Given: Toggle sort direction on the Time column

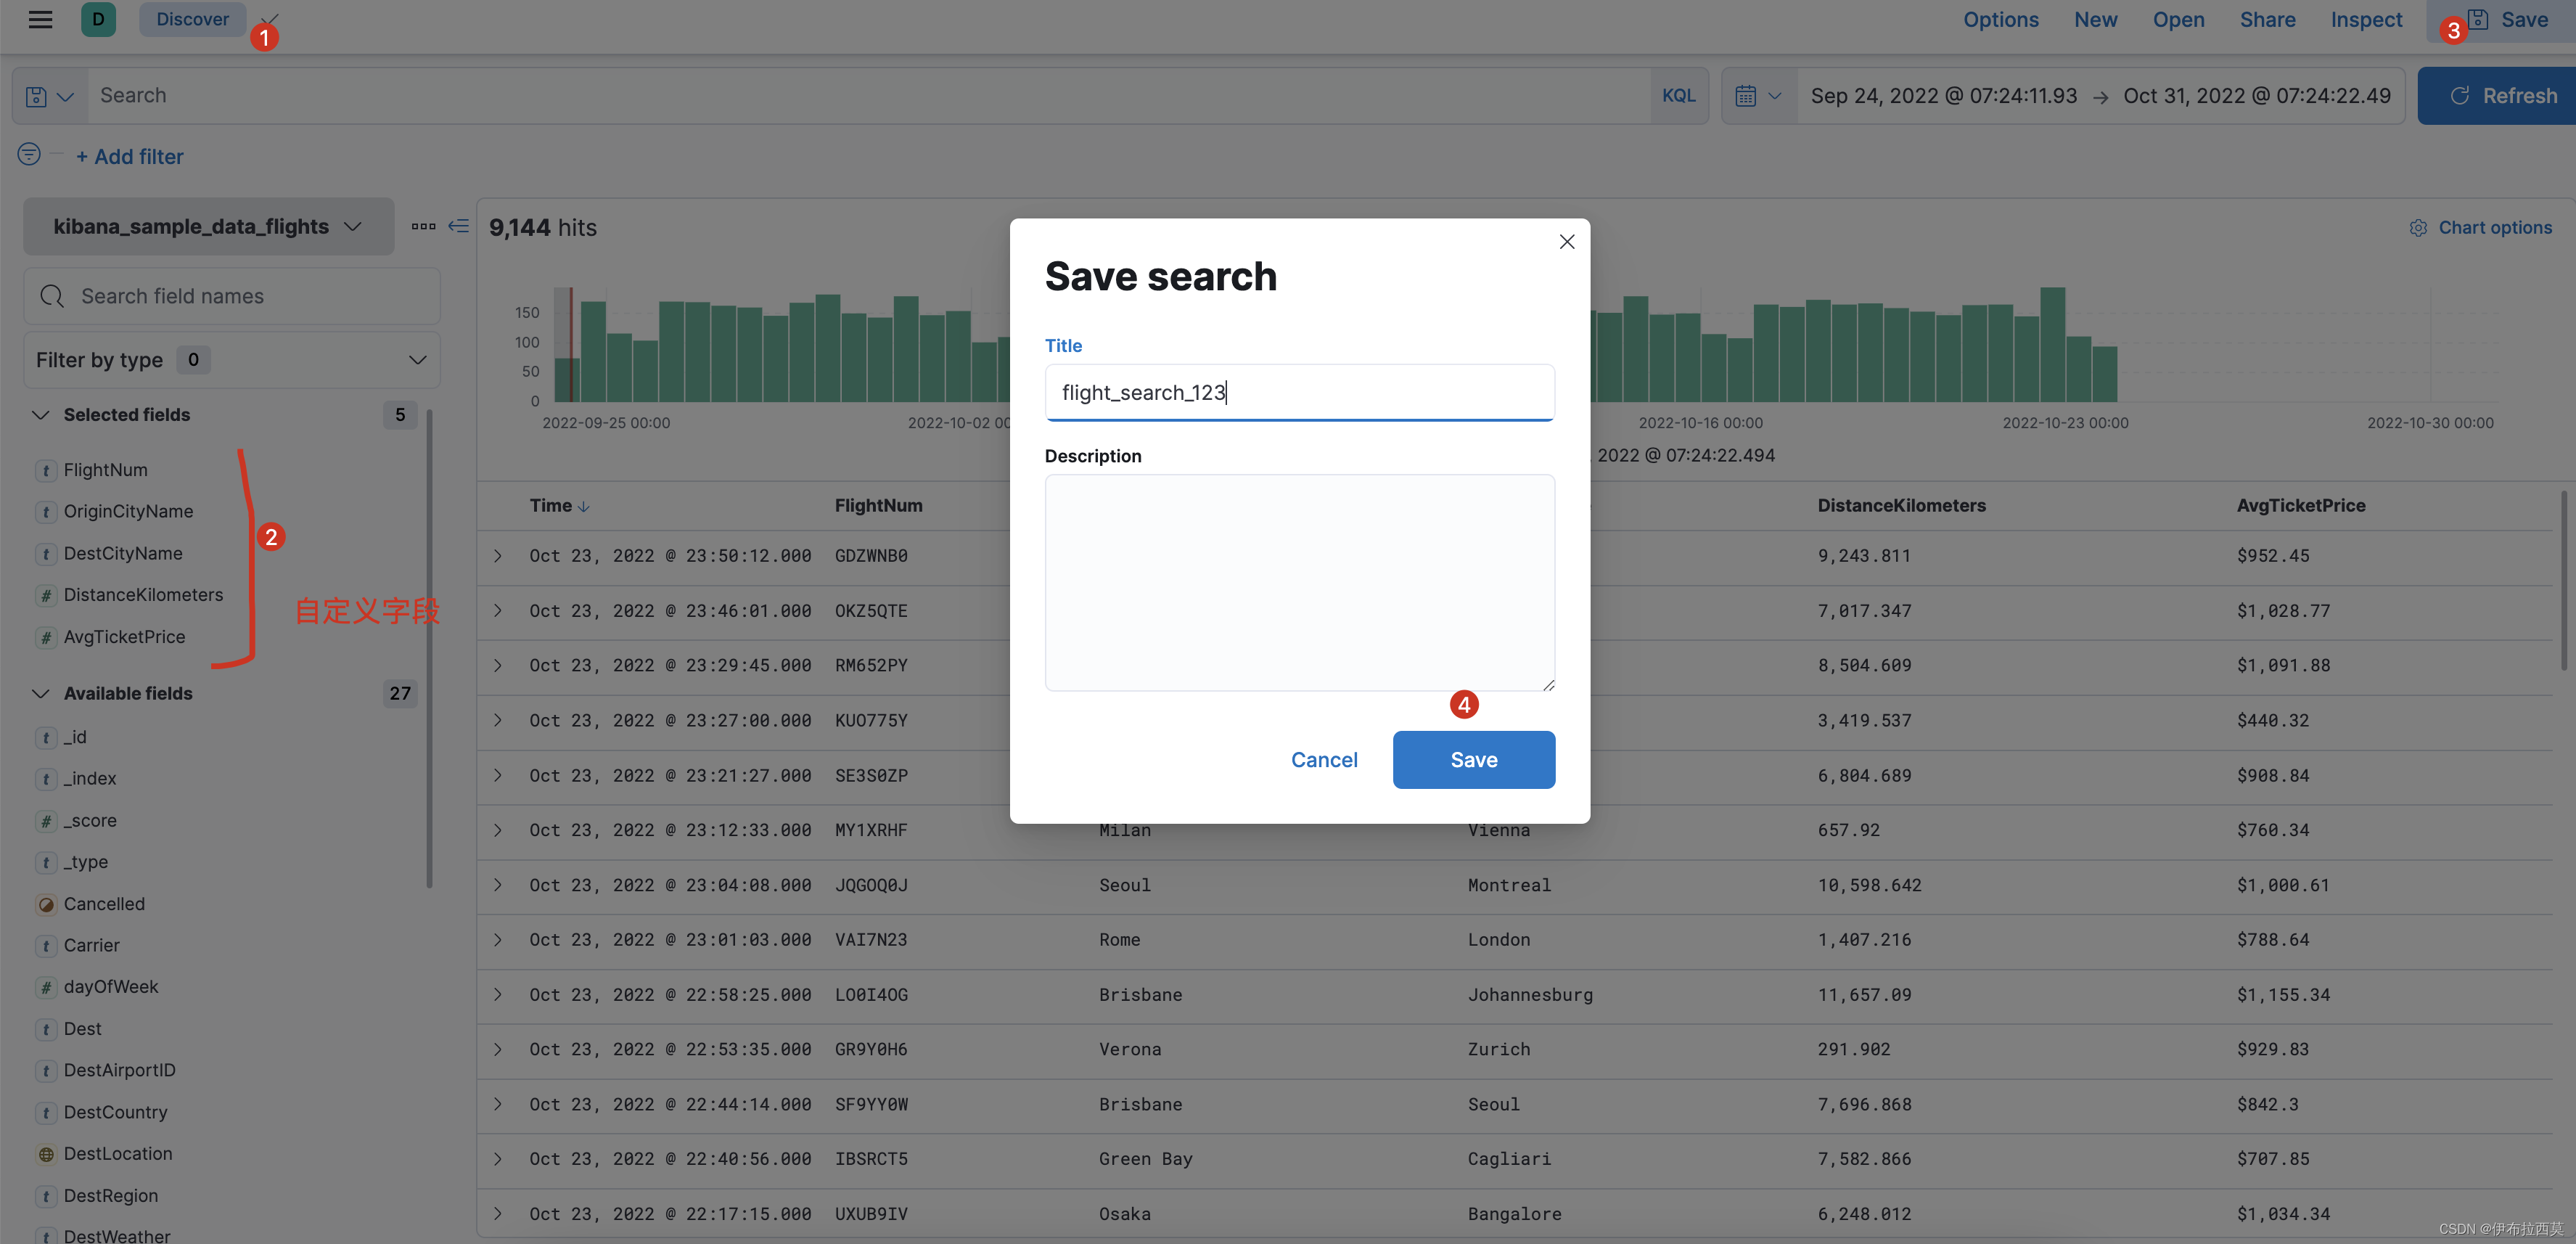Looking at the screenshot, I should (585, 506).
